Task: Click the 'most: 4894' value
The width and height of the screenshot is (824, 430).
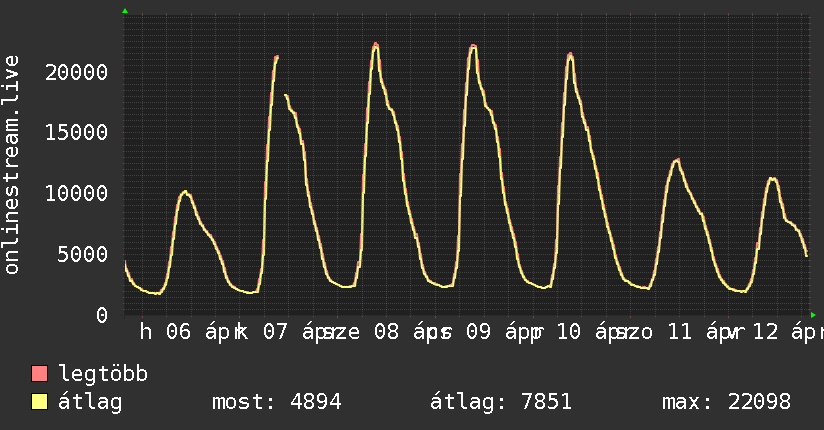Action: click(x=277, y=402)
